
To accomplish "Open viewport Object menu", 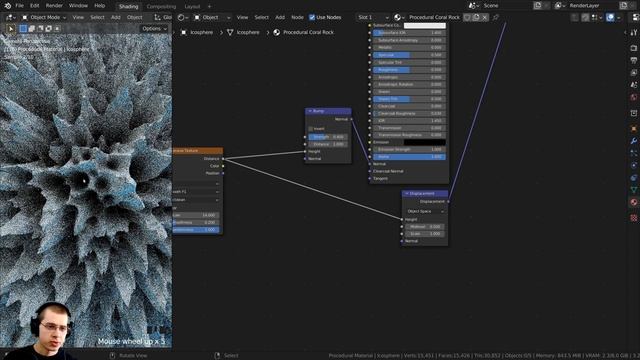I will pyautogui.click(x=134, y=17).
